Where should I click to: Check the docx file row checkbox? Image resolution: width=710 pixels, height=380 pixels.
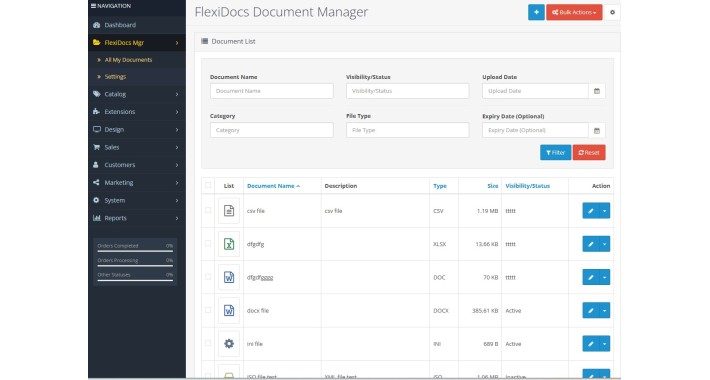(x=208, y=310)
